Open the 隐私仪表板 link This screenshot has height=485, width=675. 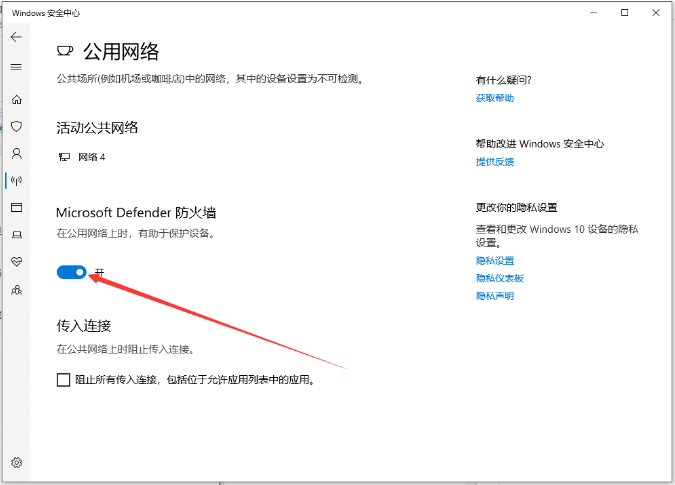(x=500, y=278)
